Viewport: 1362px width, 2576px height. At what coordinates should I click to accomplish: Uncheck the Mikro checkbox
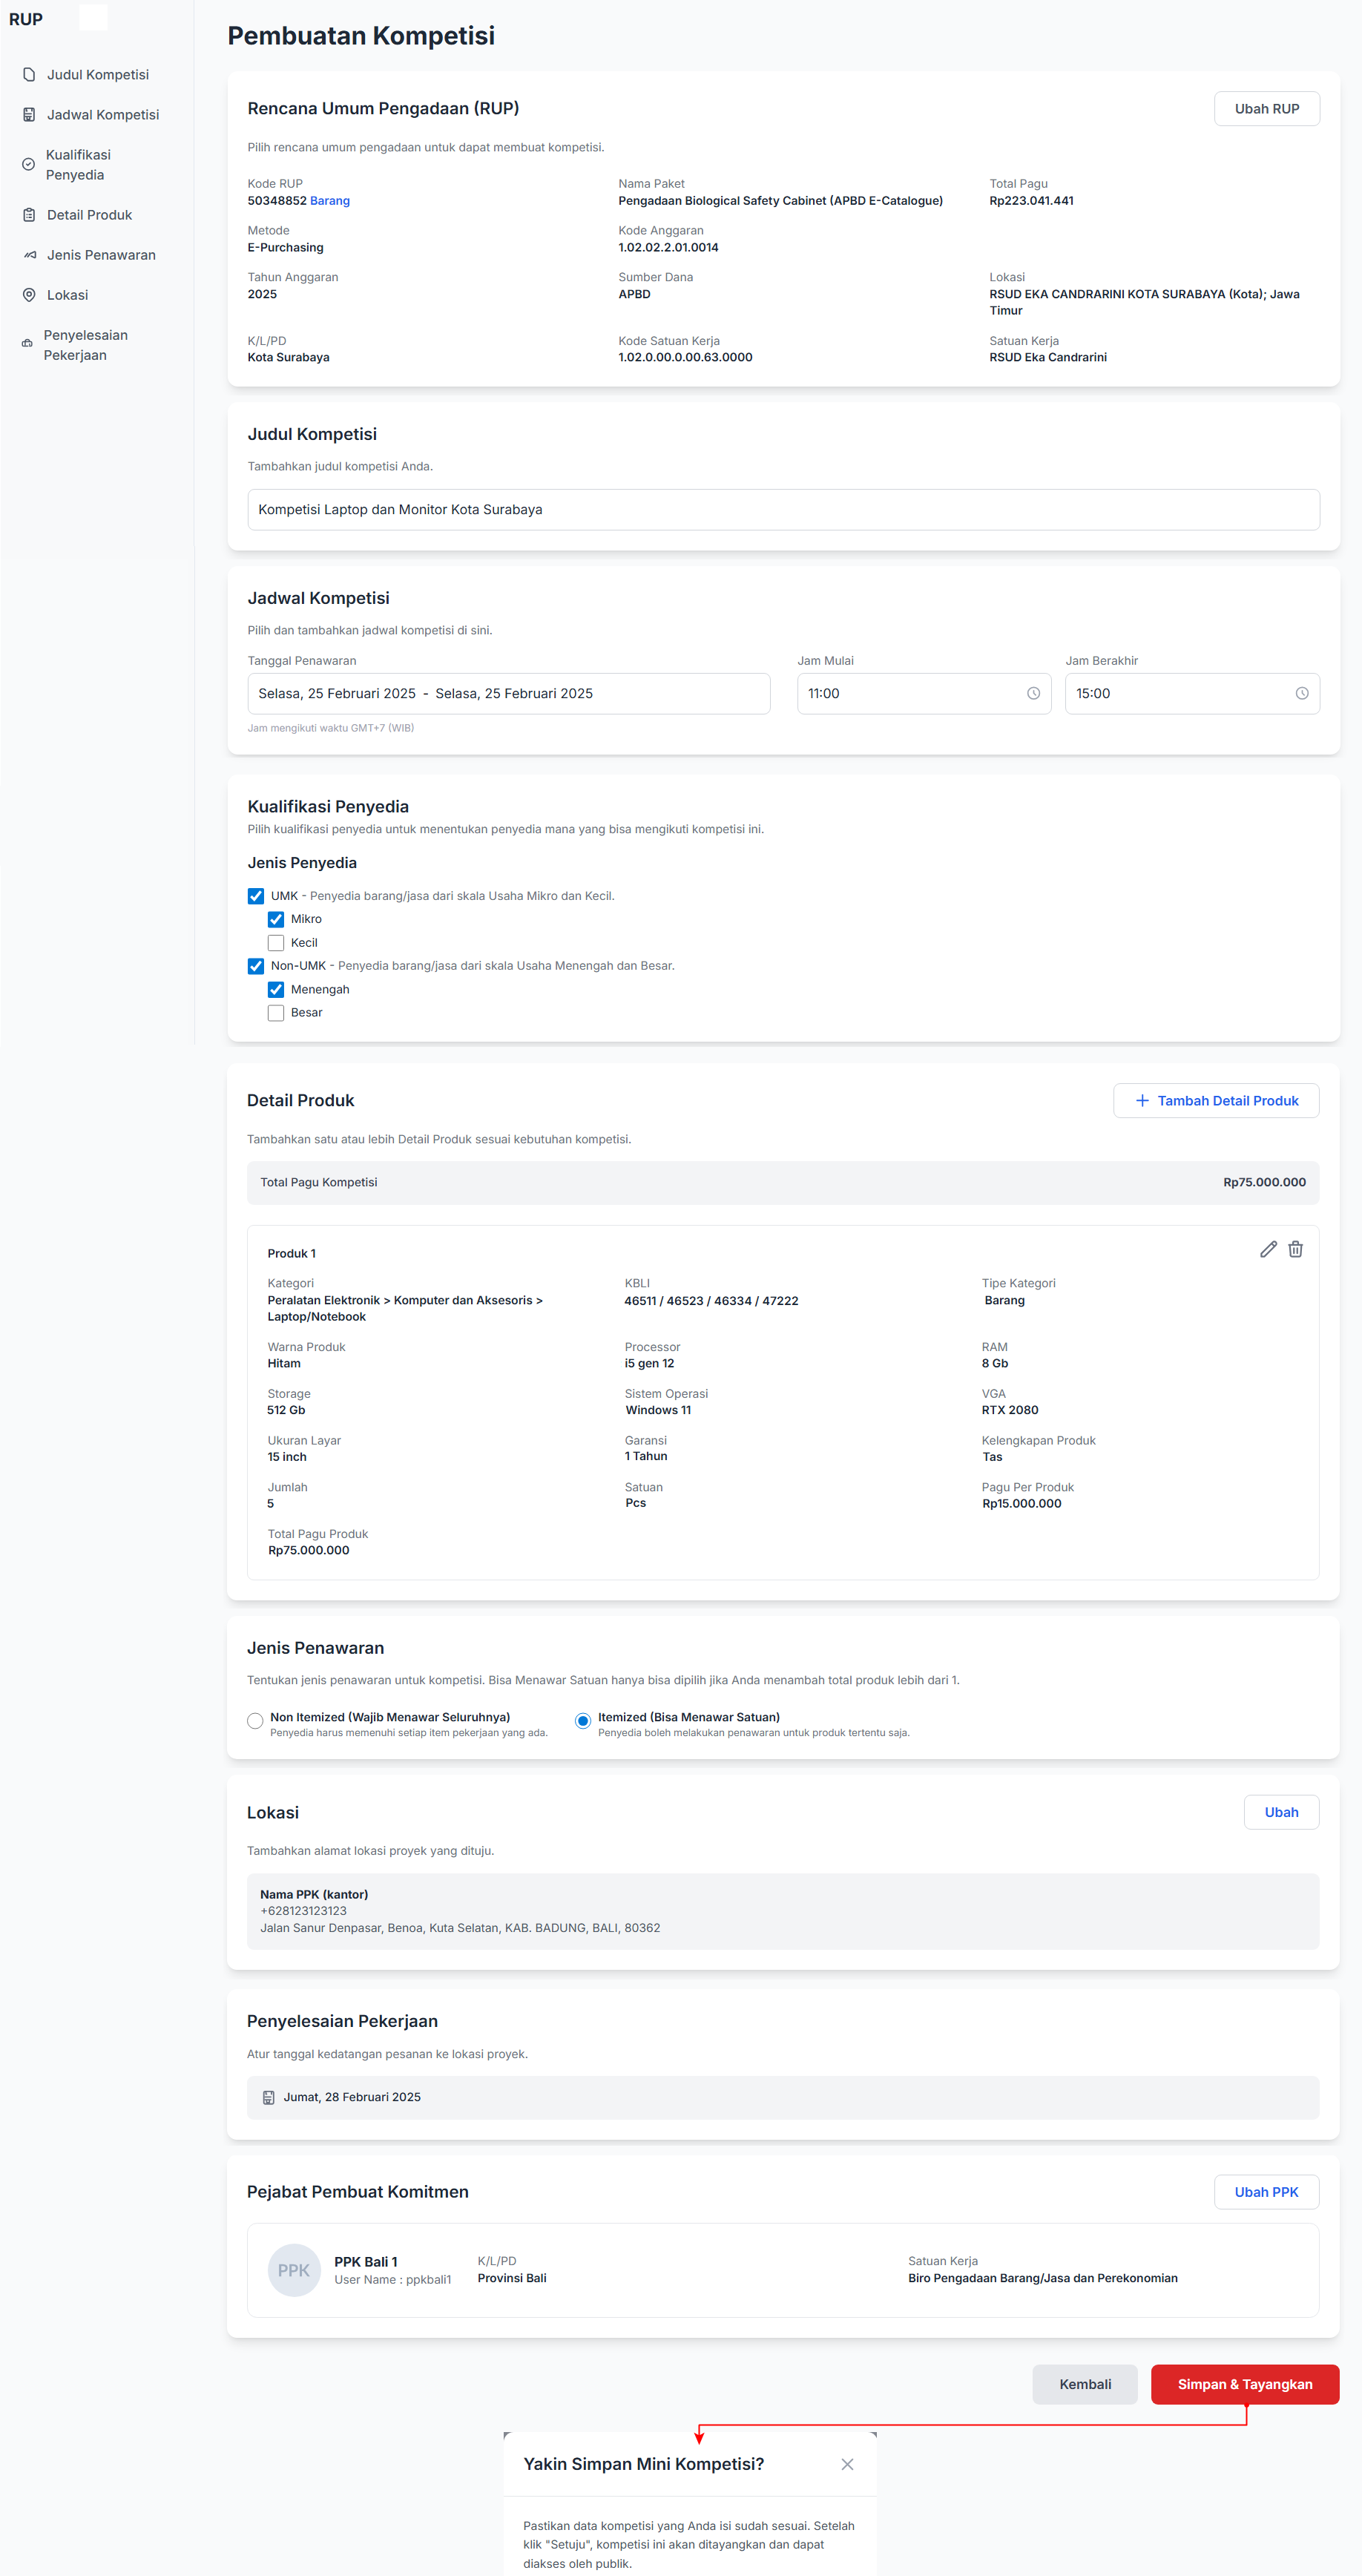pos(276,919)
